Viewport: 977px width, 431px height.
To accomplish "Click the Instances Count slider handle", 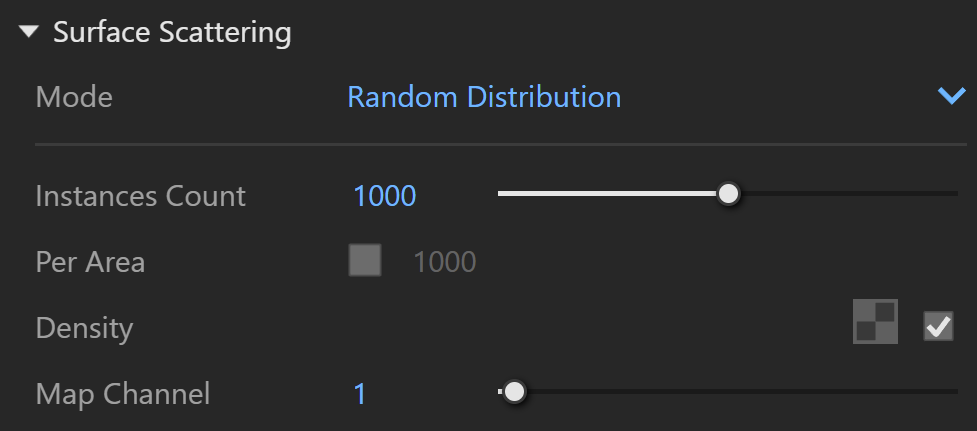I will pos(728,194).
